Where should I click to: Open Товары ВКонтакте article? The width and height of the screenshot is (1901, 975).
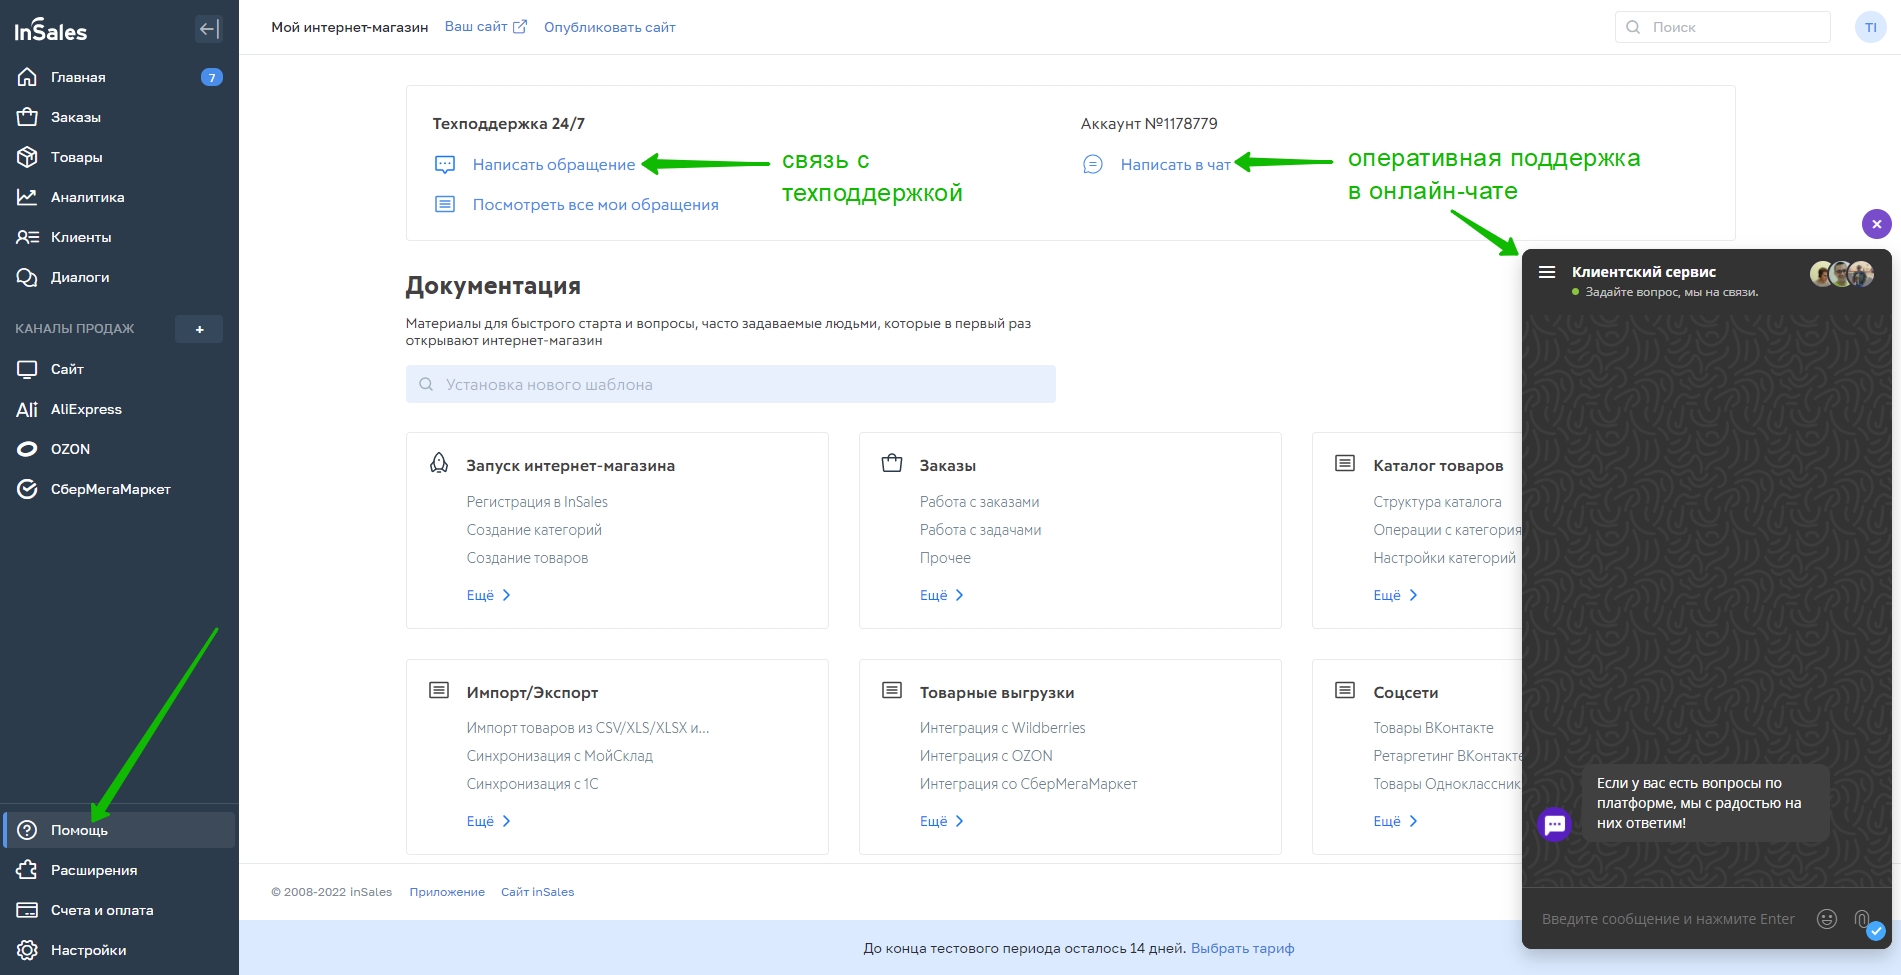pyautogui.click(x=1433, y=728)
